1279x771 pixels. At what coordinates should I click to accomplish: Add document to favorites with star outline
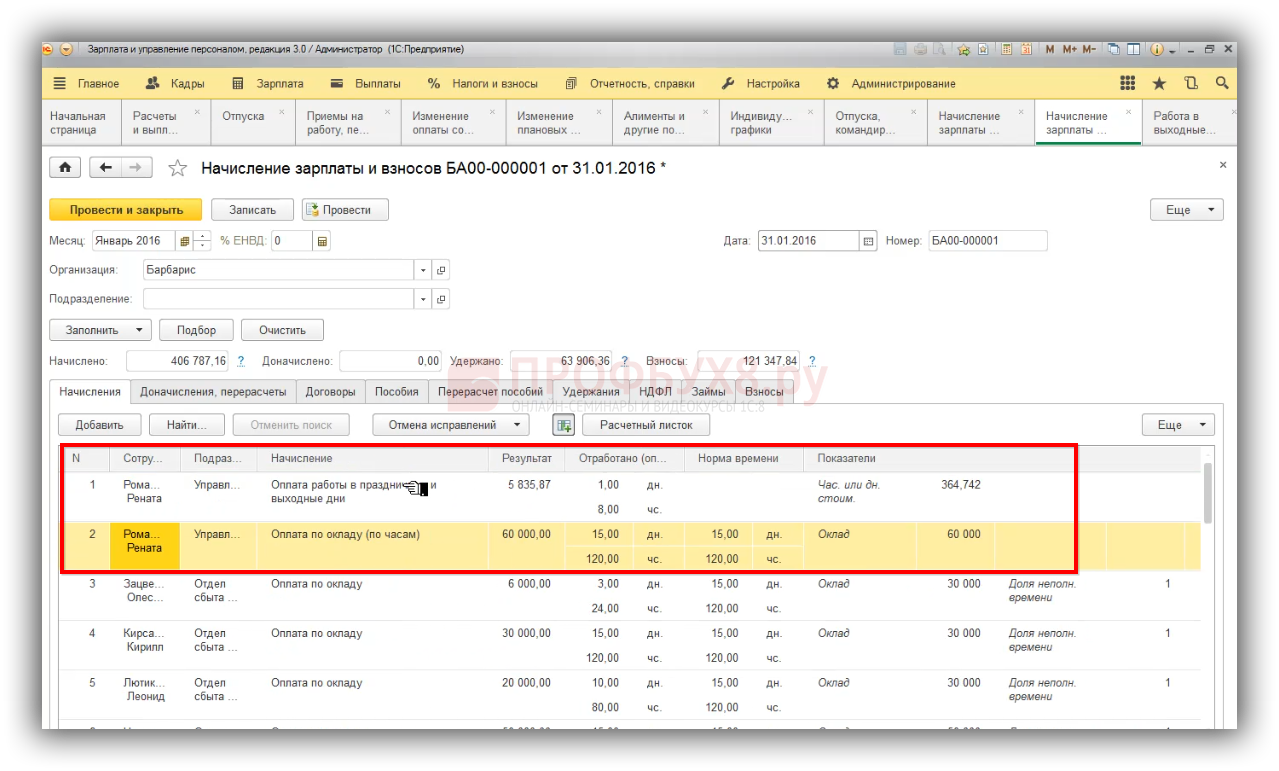pyautogui.click(x=178, y=168)
